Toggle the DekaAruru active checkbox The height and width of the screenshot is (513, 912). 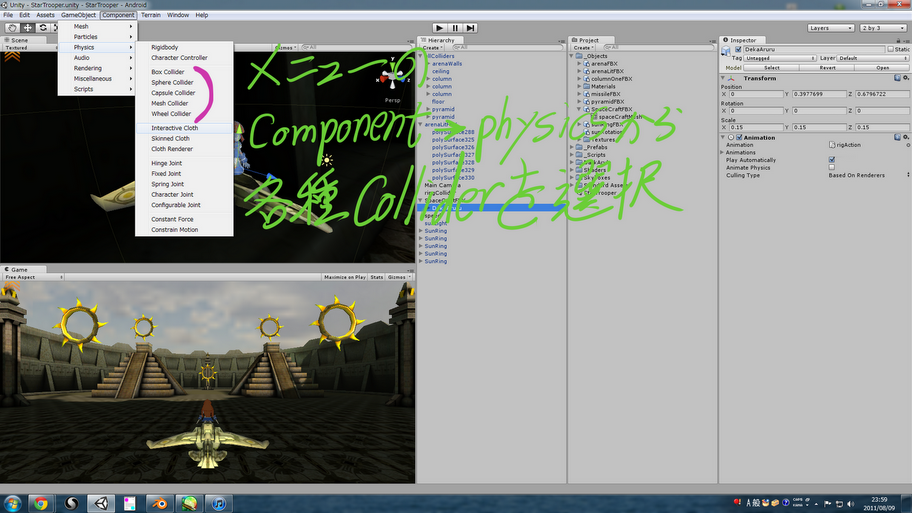pyautogui.click(x=738, y=49)
